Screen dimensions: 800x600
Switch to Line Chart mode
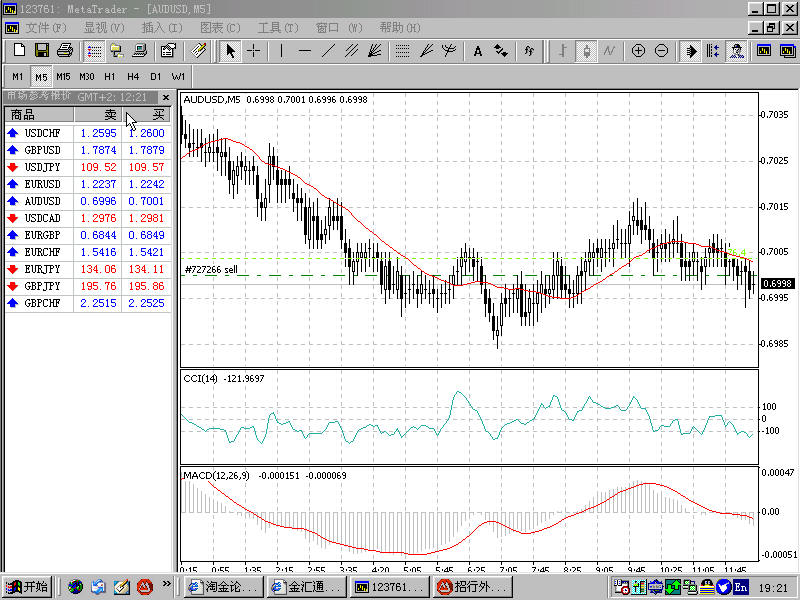[x=610, y=51]
